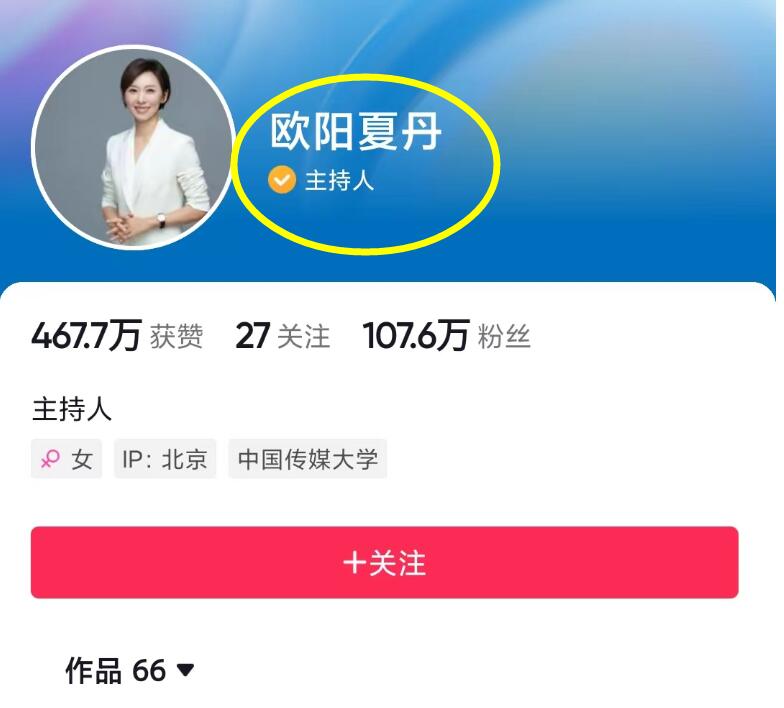Open the 27 关注 following list
784x708 pixels.
click(x=282, y=336)
